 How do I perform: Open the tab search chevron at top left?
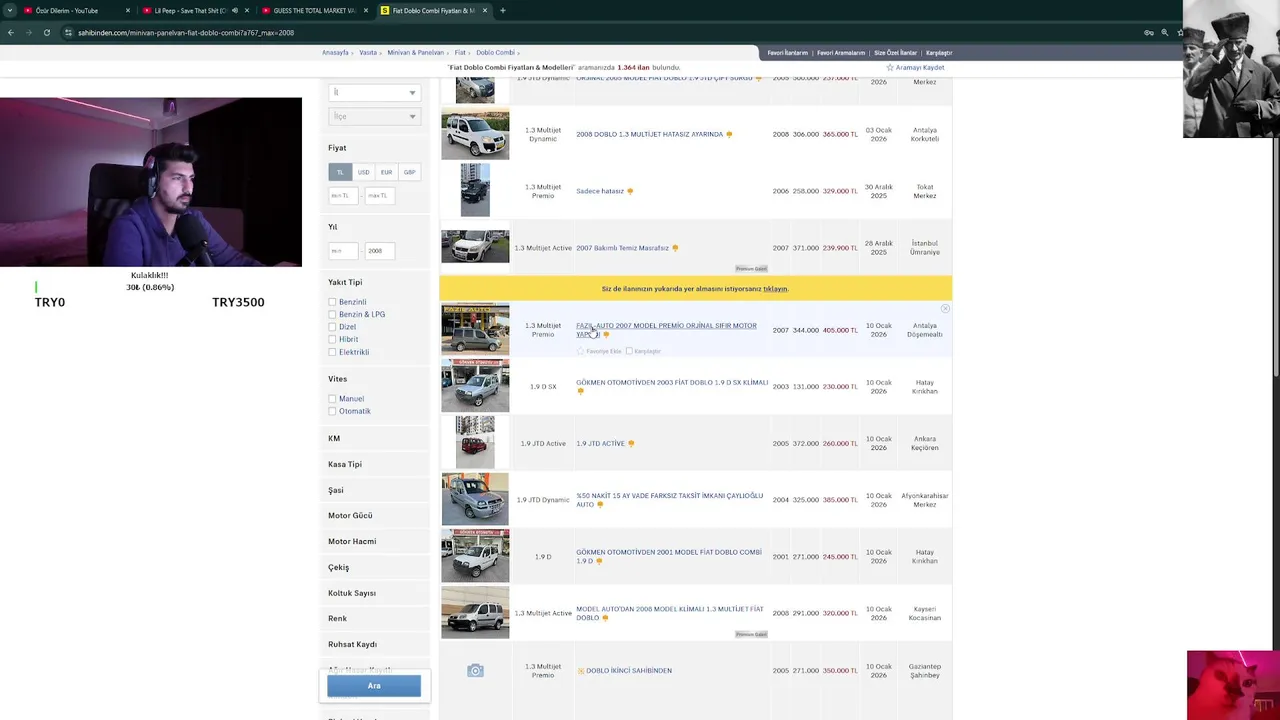pos(10,10)
